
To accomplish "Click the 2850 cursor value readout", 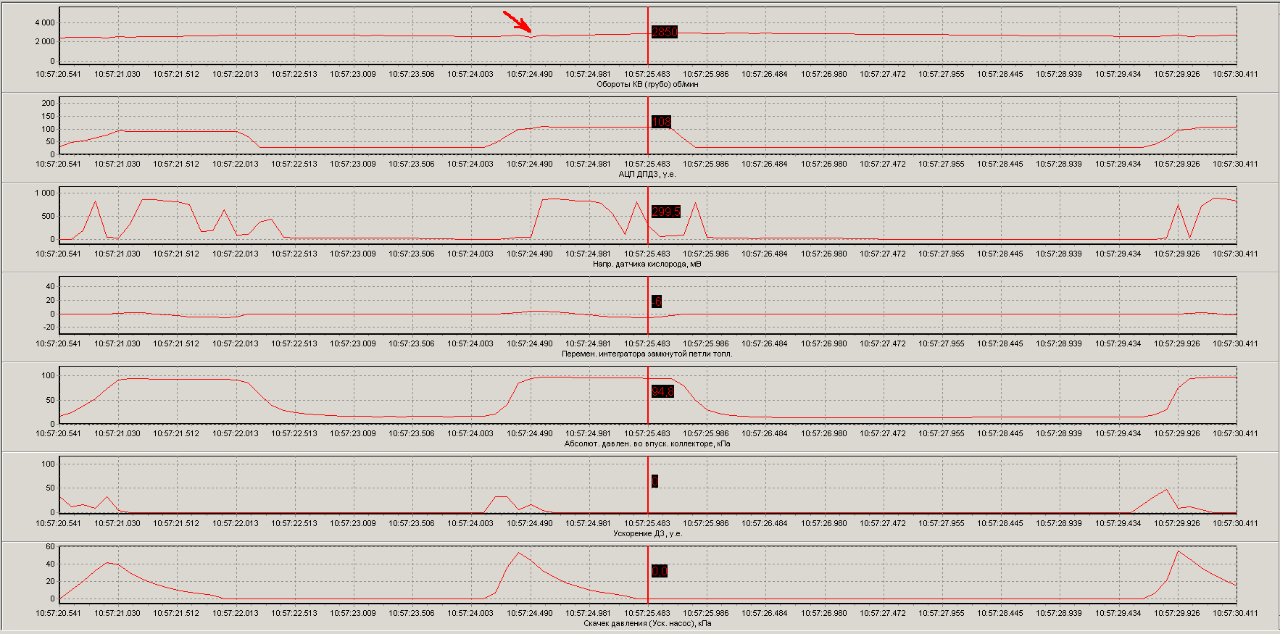I will (x=665, y=33).
